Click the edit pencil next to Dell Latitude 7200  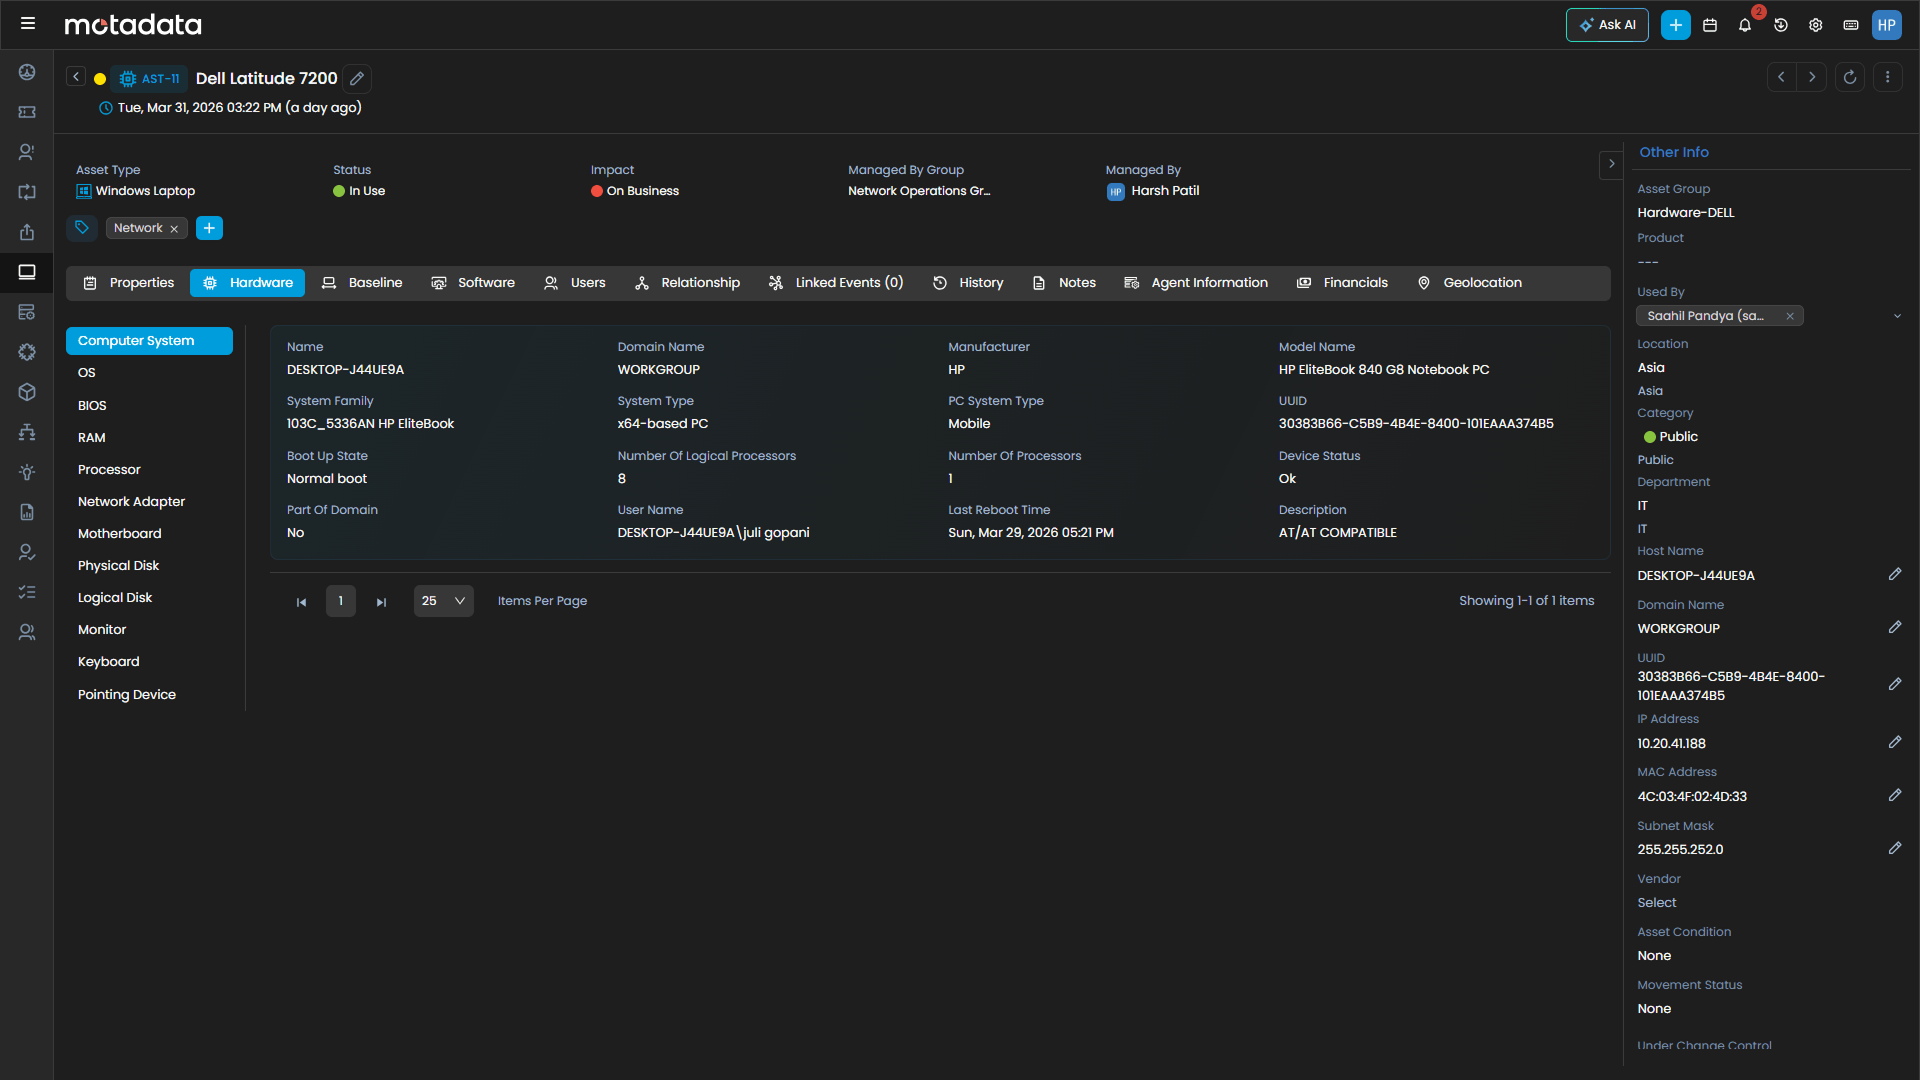coord(357,78)
